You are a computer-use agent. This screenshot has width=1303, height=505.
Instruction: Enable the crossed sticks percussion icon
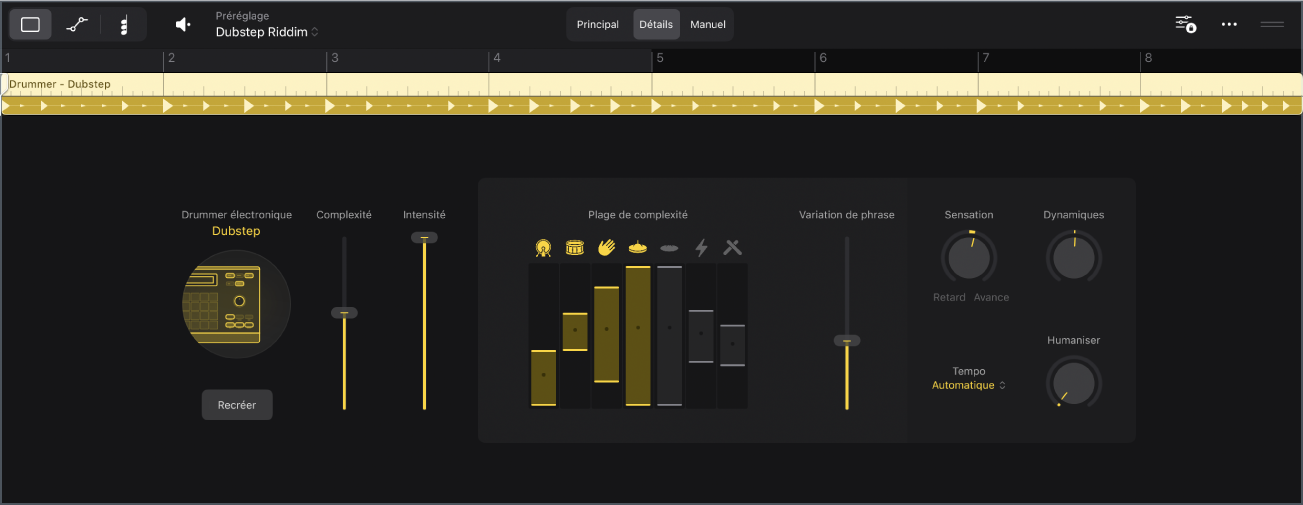point(733,247)
